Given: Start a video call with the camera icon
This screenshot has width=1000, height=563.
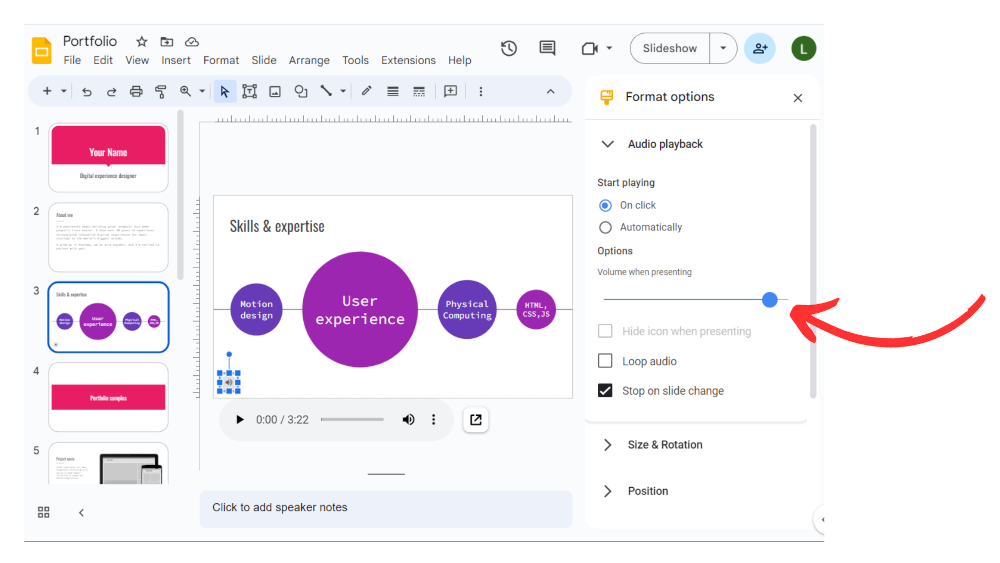Looking at the screenshot, I should tap(589, 48).
